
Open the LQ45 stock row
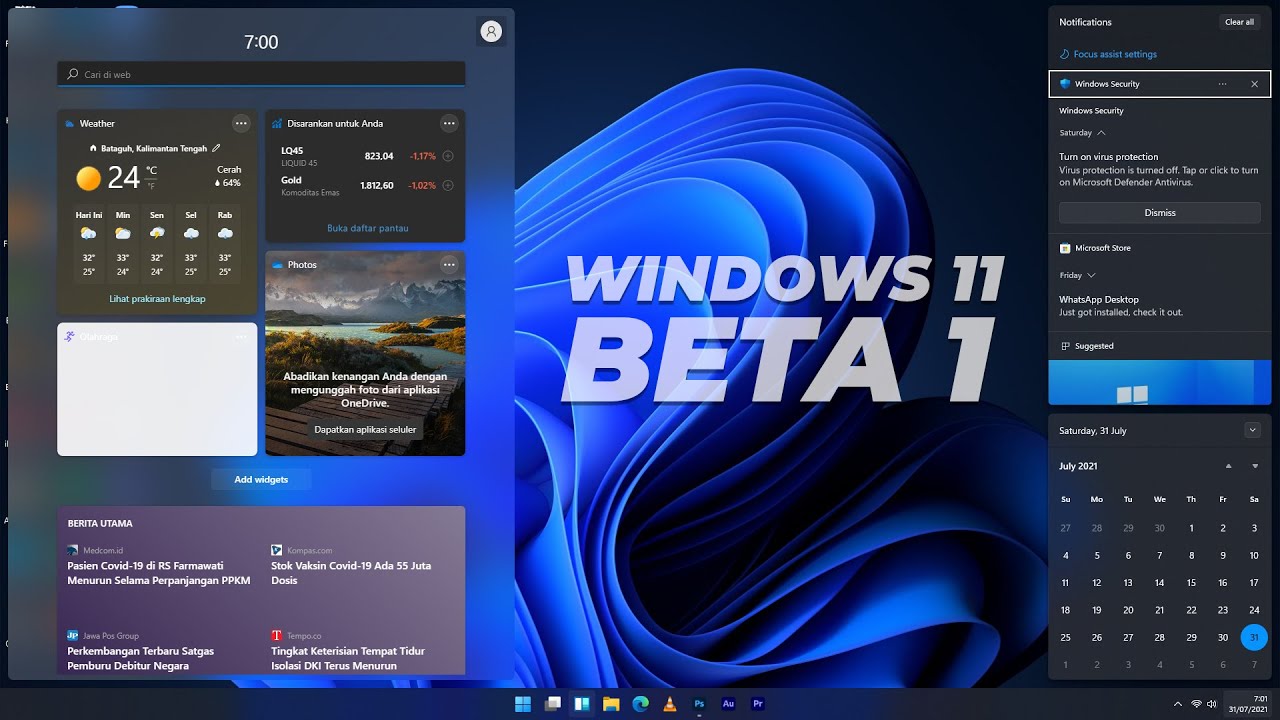[365, 157]
